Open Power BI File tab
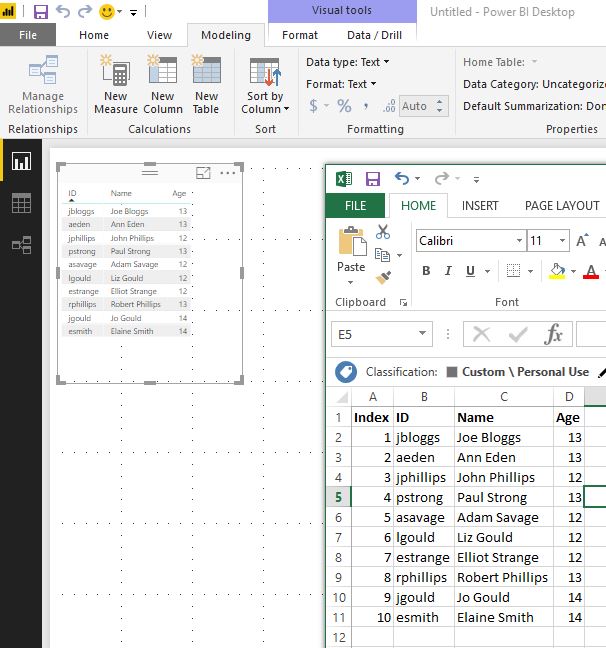606x648 pixels. click(x=28, y=35)
